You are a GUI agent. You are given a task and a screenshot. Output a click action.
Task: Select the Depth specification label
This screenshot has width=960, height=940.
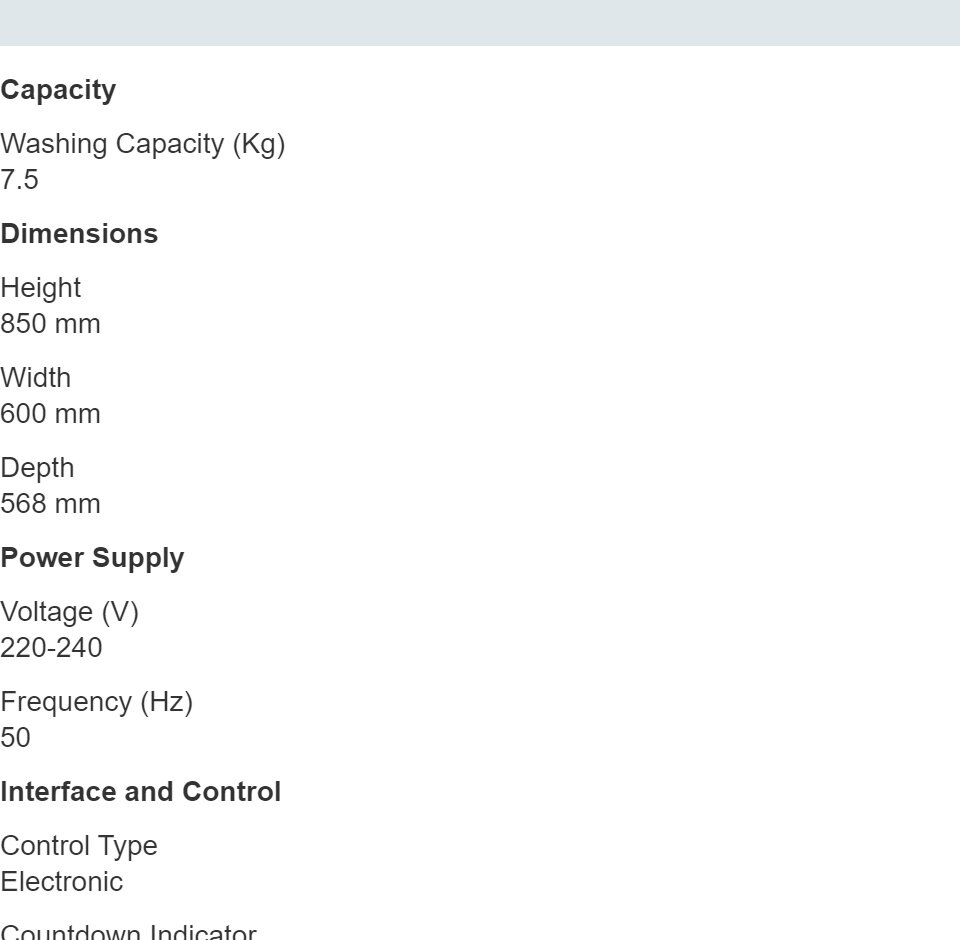[x=37, y=468]
